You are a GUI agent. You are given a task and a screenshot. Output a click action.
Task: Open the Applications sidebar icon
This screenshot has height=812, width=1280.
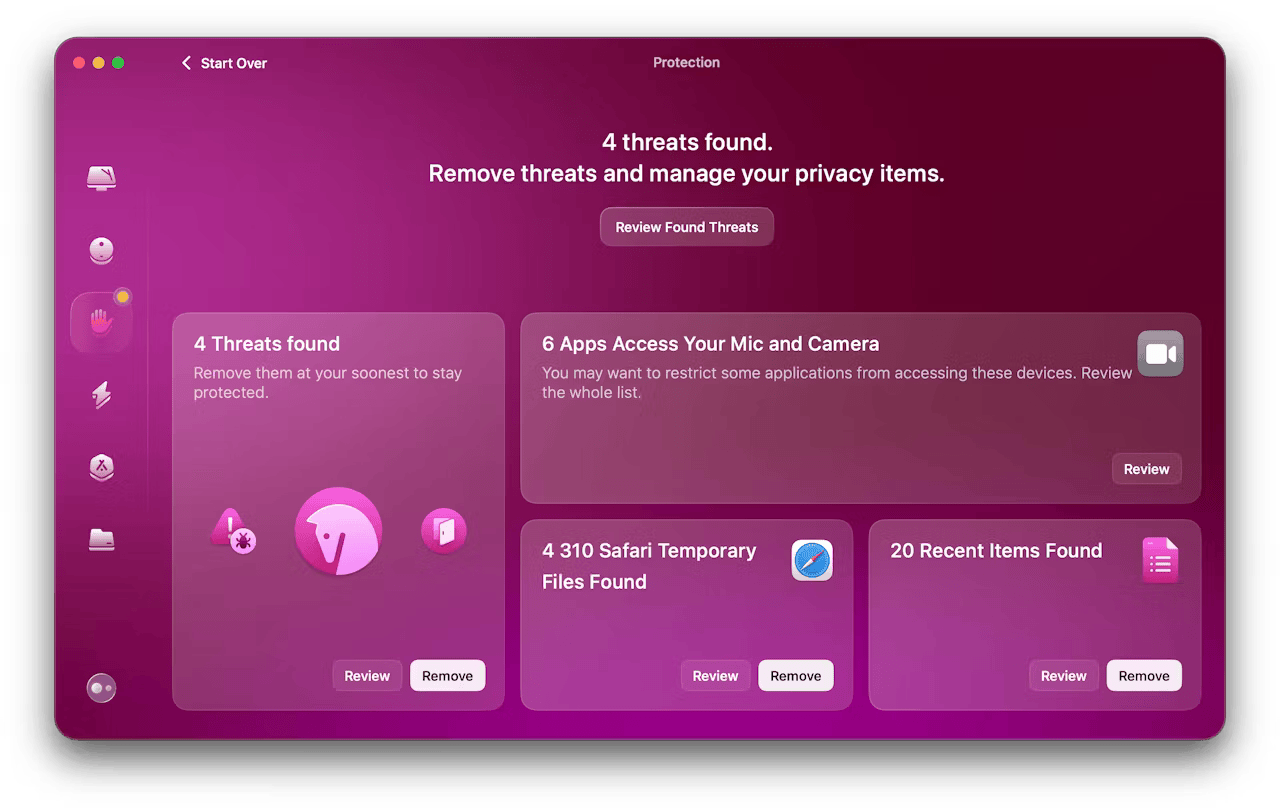(101, 467)
